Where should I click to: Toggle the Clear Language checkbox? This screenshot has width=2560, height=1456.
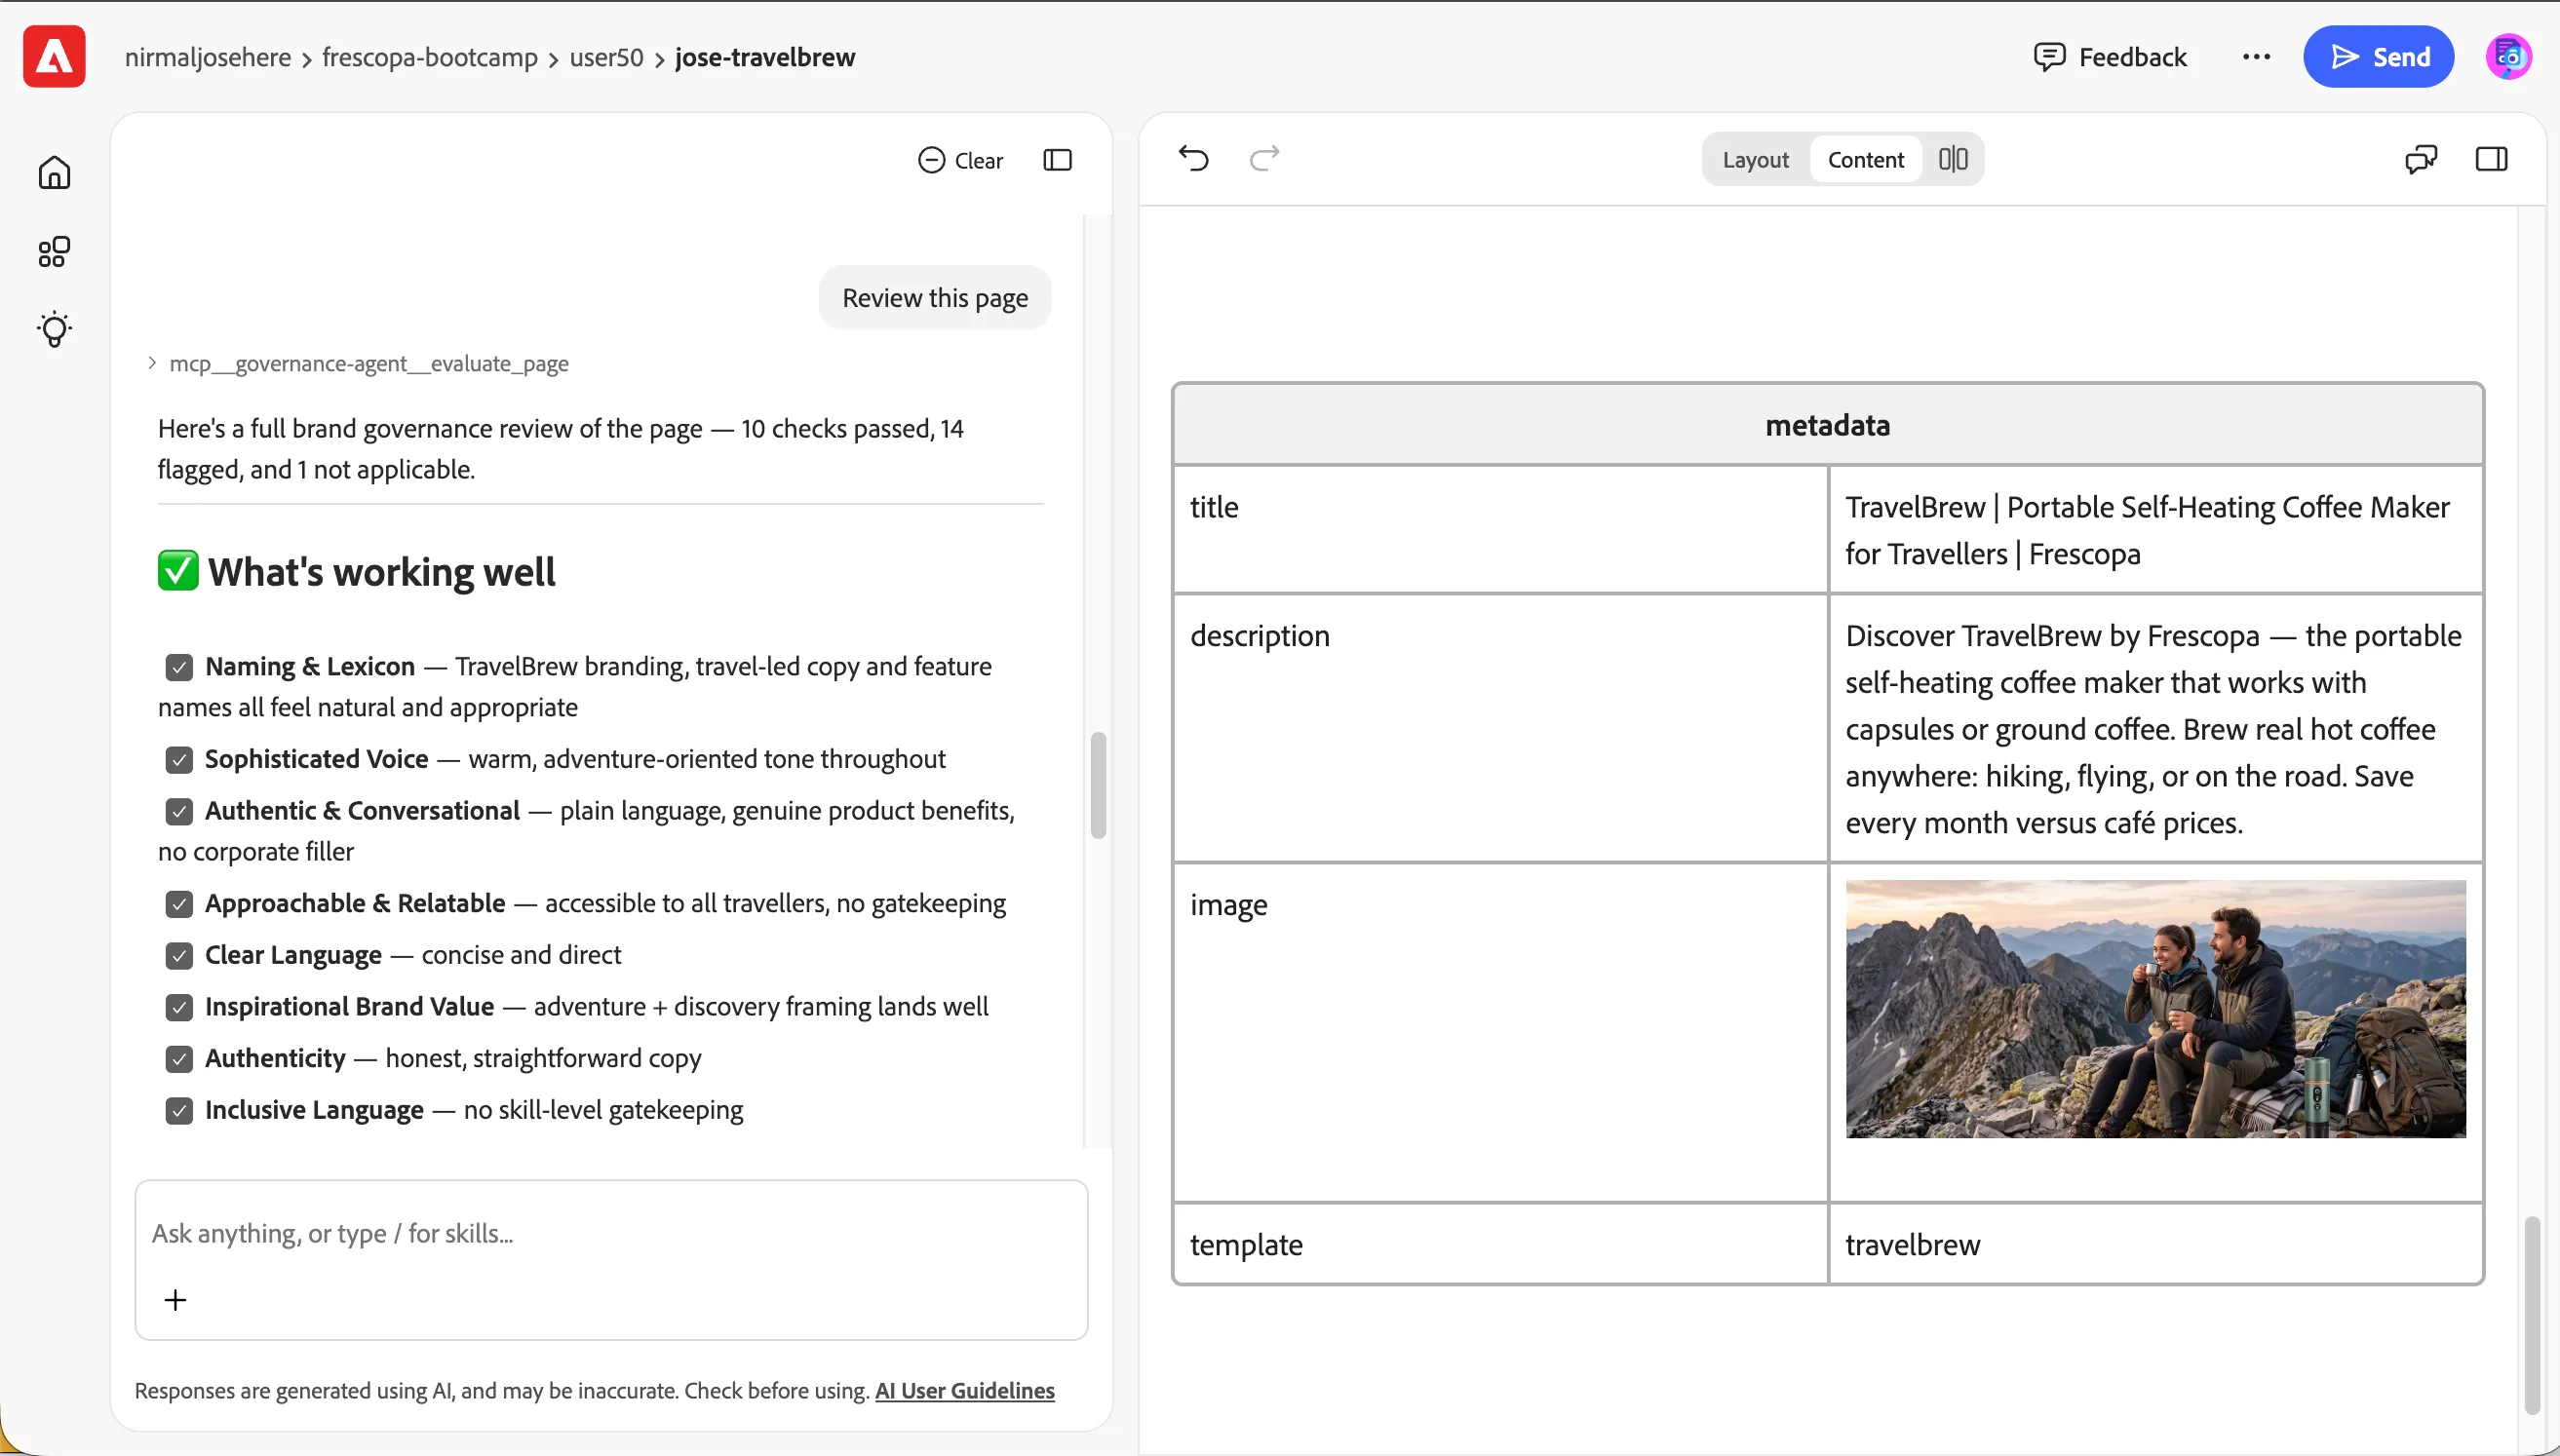179,956
